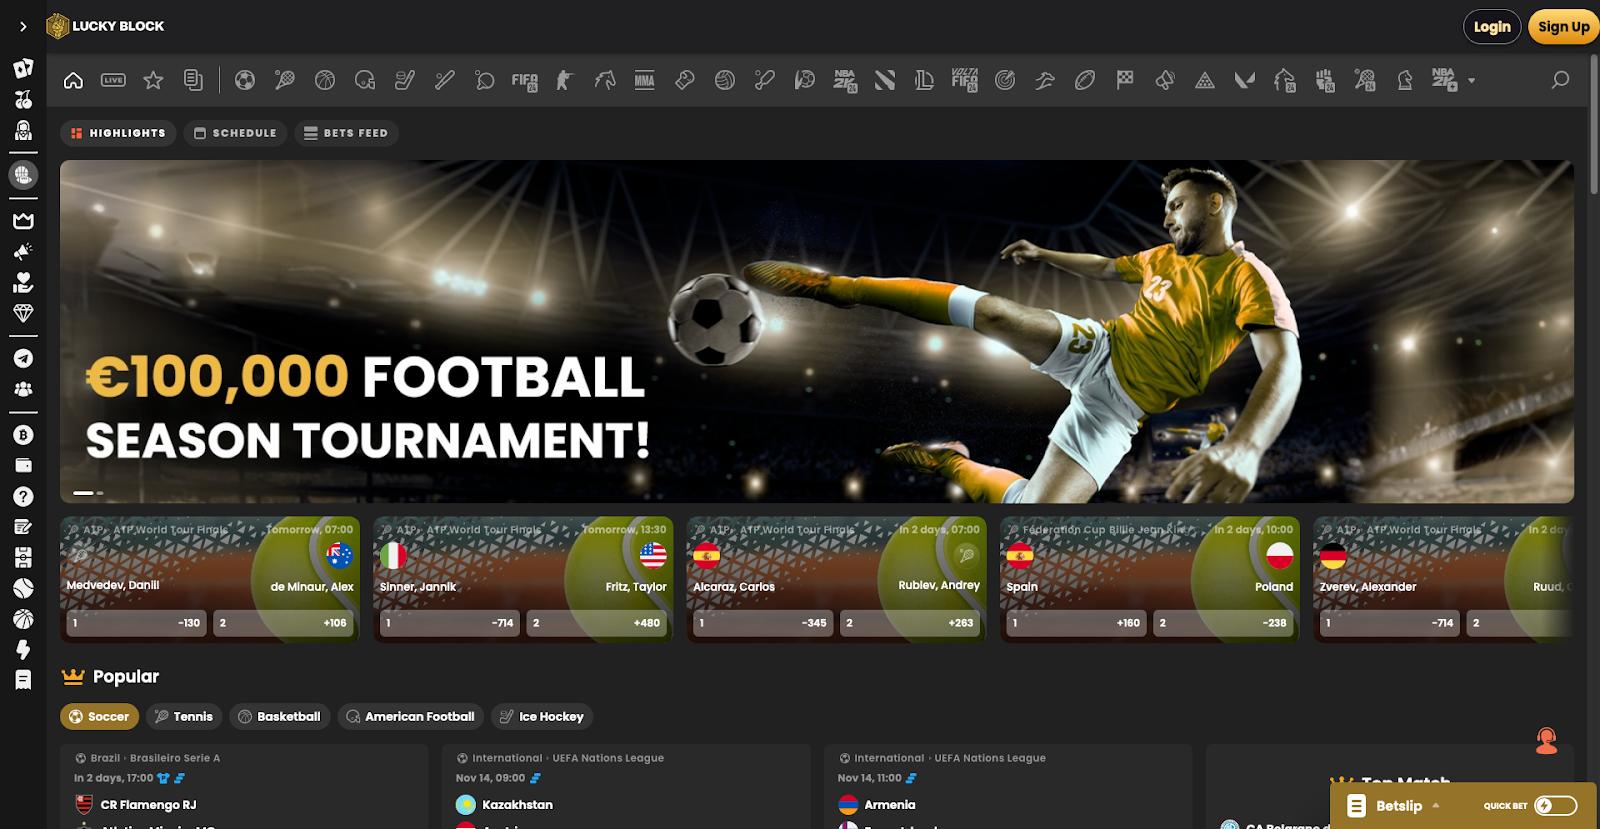
Task: Switch to the Bets Feed tab
Action: [x=346, y=133]
